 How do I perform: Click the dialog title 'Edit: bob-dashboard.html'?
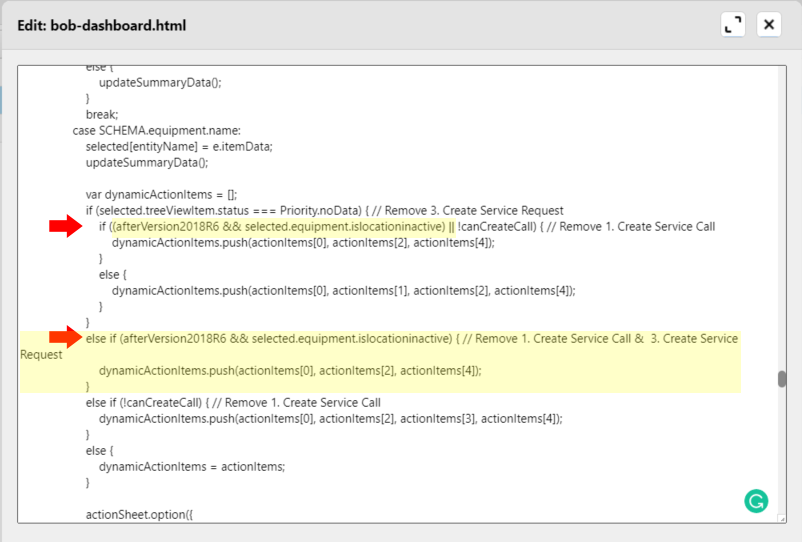[102, 25]
